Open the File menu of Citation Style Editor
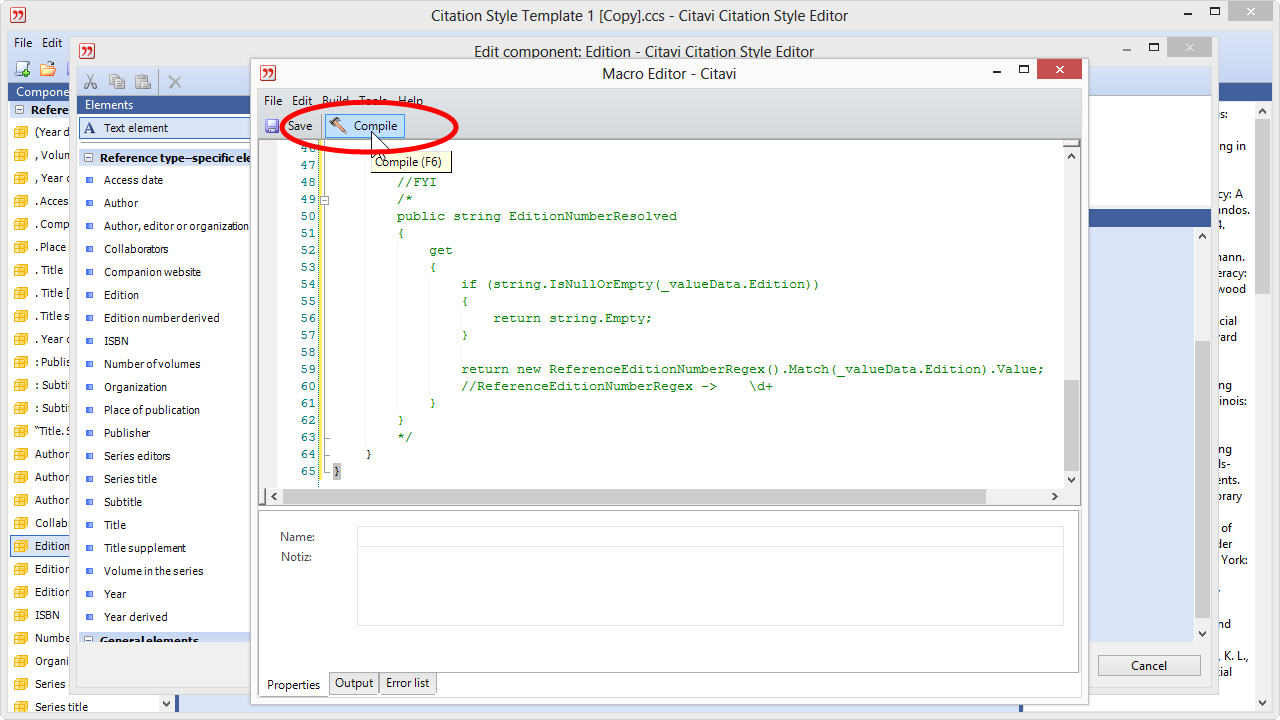The image size is (1280, 720). [x=23, y=43]
